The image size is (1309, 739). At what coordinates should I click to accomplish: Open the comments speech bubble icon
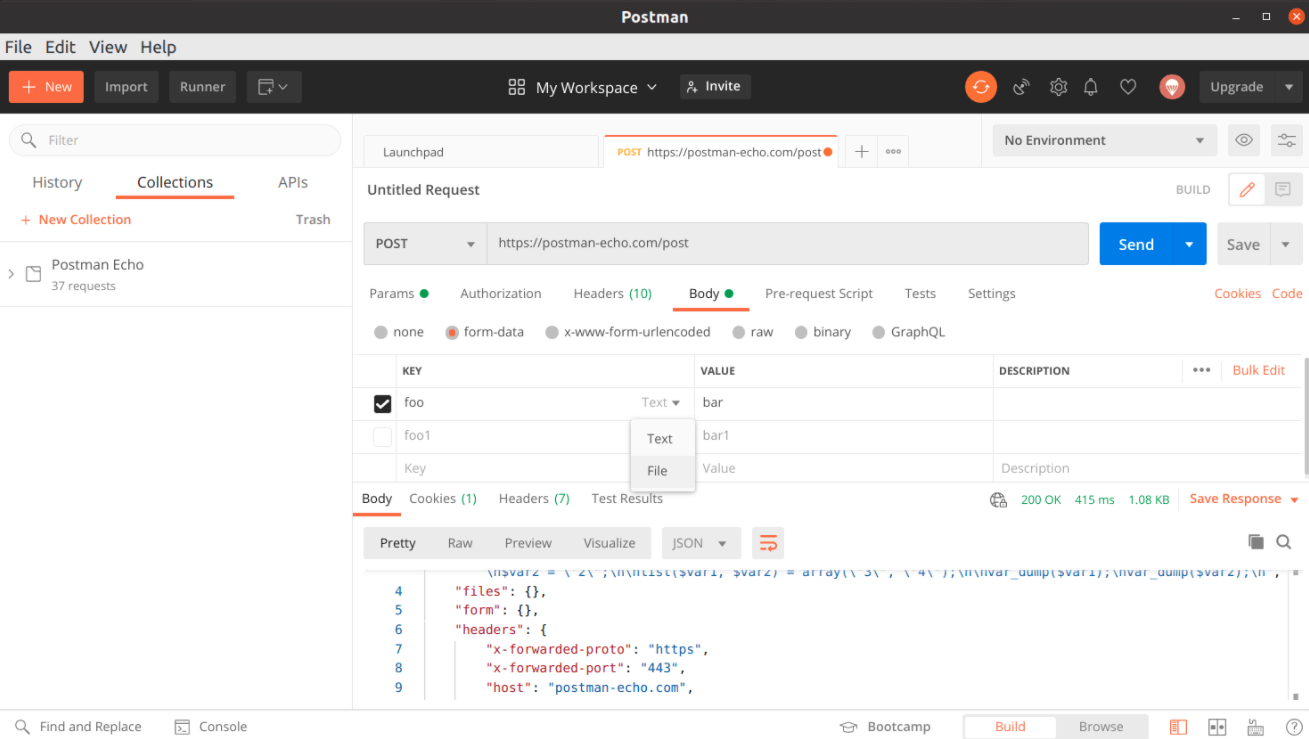(1283, 189)
